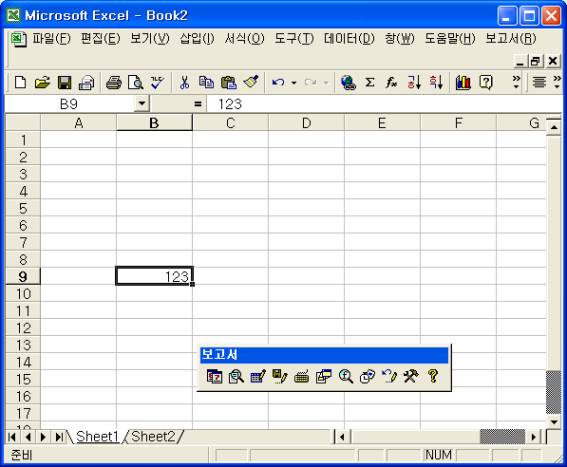
Task: Switch to the Sheet2 tab
Action: [153, 437]
